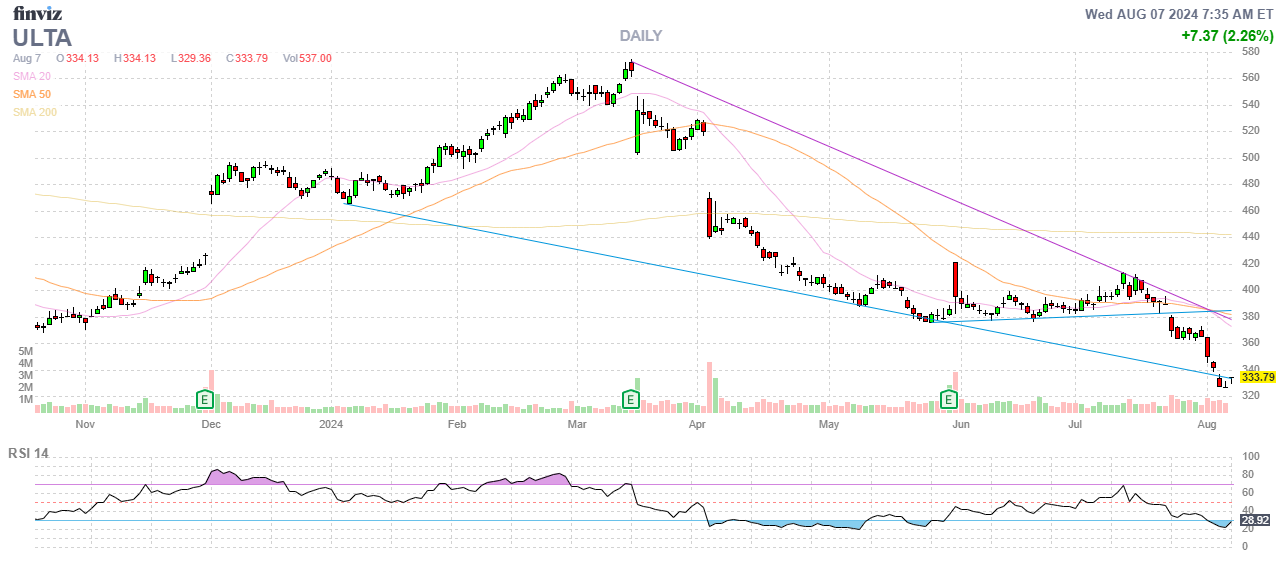Viewport: 1287px width, 562px height.
Task: Click the Apr label on the date axis
Action: [698, 424]
